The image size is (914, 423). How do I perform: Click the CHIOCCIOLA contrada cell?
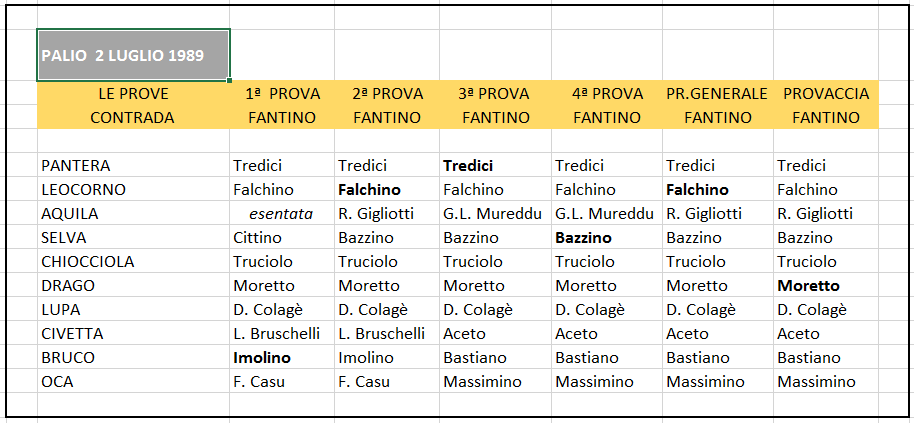pos(133,262)
